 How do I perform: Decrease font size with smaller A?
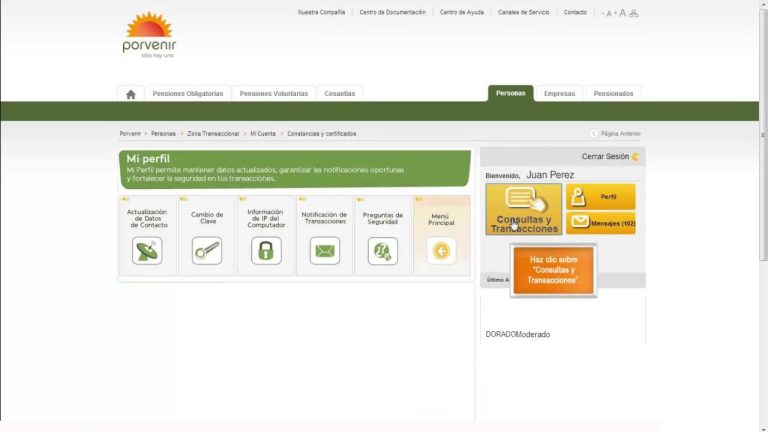608,14
